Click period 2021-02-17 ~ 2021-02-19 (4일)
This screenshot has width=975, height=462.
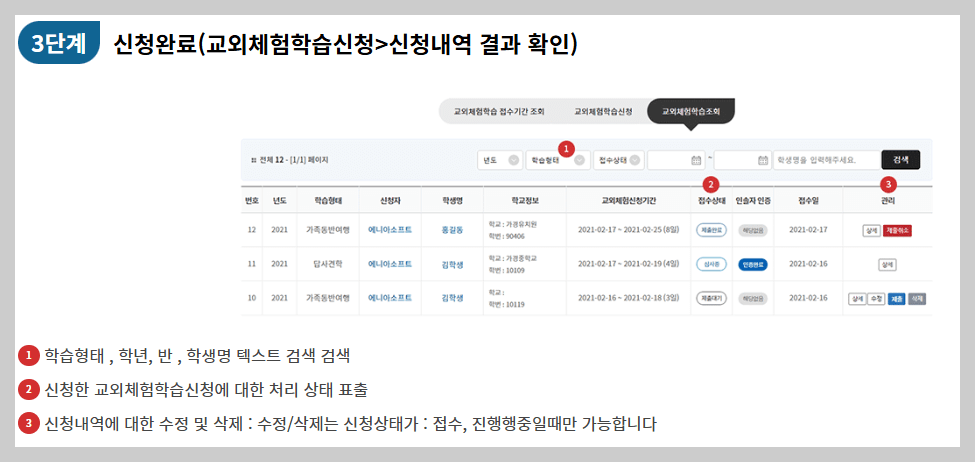click(x=628, y=264)
